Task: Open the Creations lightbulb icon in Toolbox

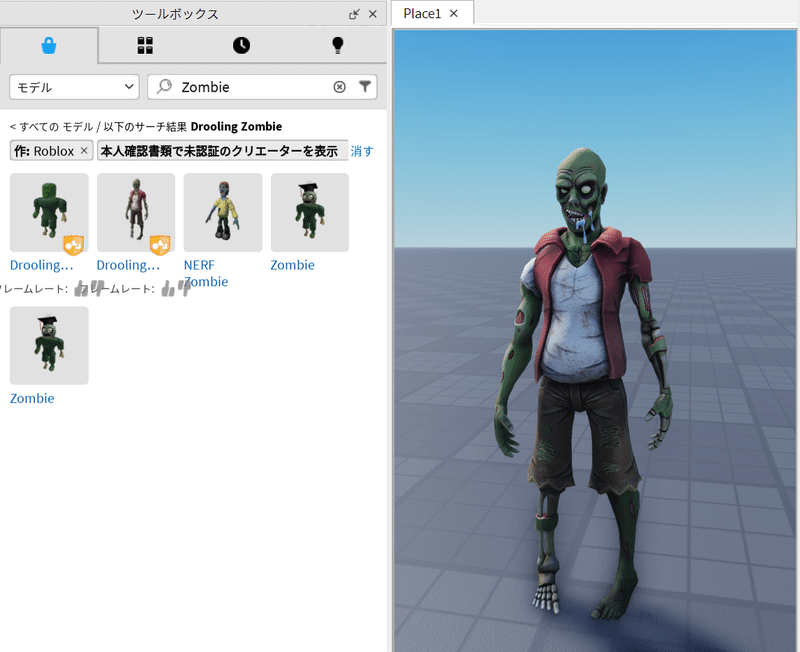Action: click(337, 45)
